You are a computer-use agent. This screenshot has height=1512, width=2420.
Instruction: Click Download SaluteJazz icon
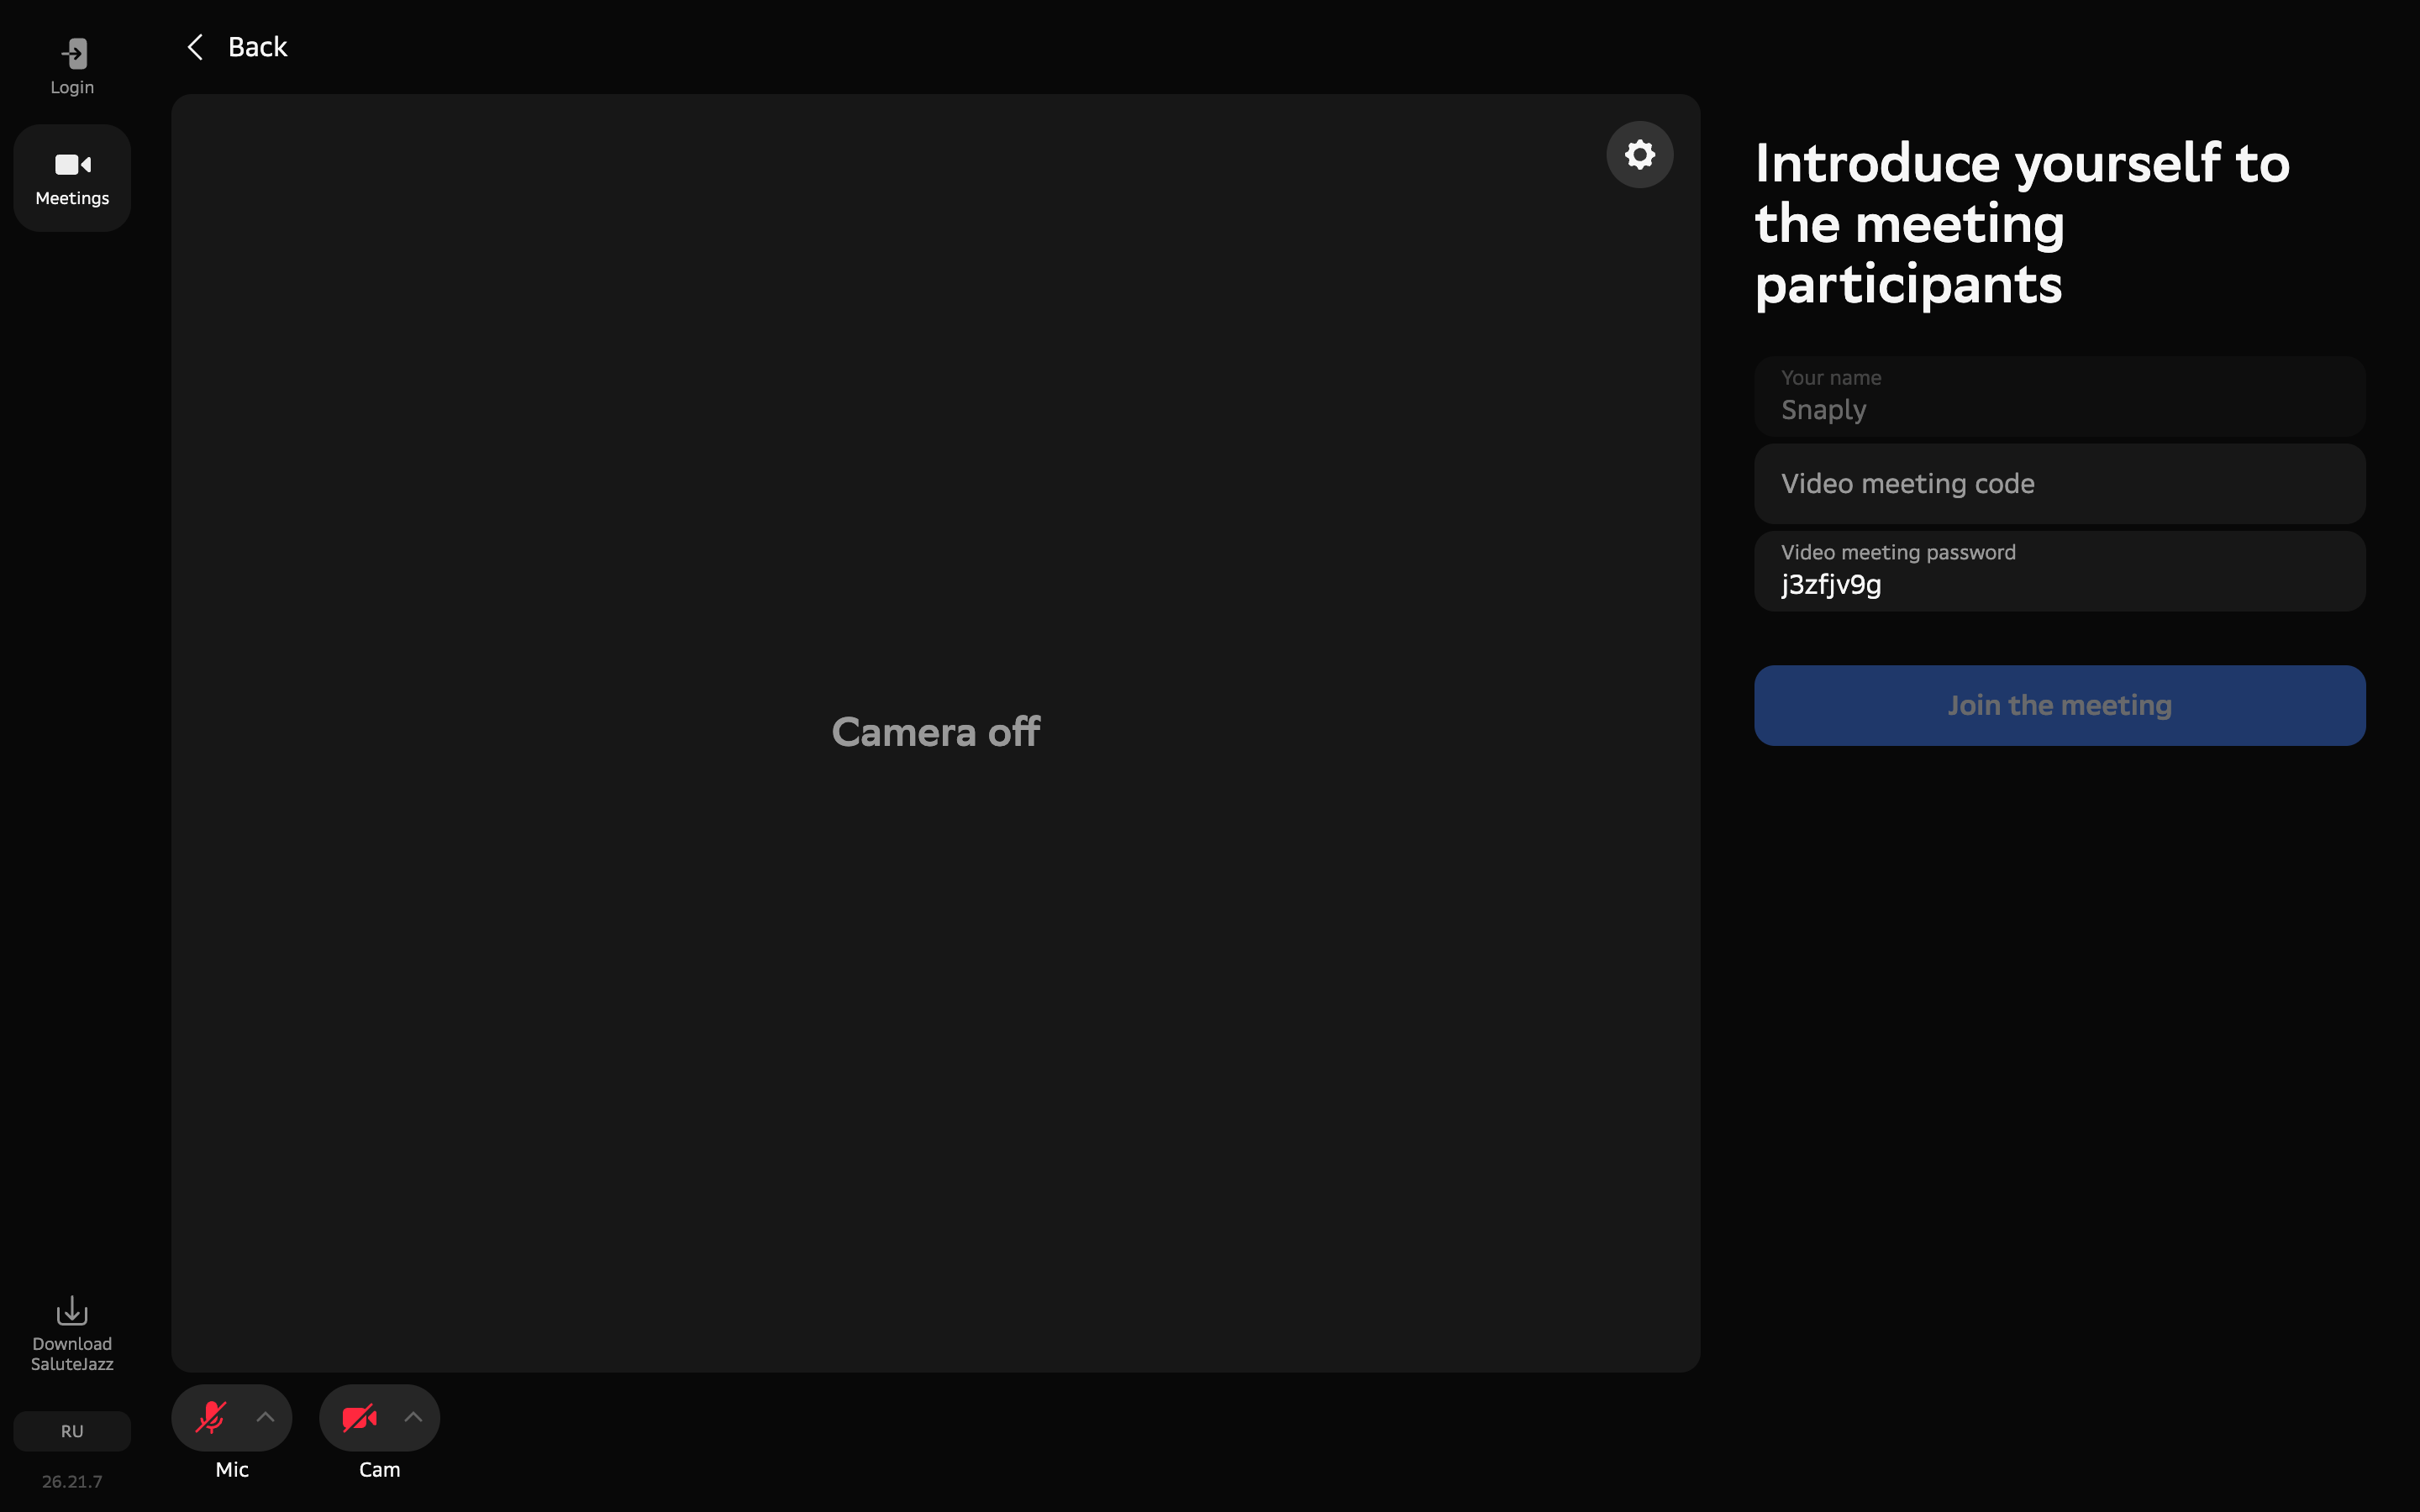[x=72, y=1310]
